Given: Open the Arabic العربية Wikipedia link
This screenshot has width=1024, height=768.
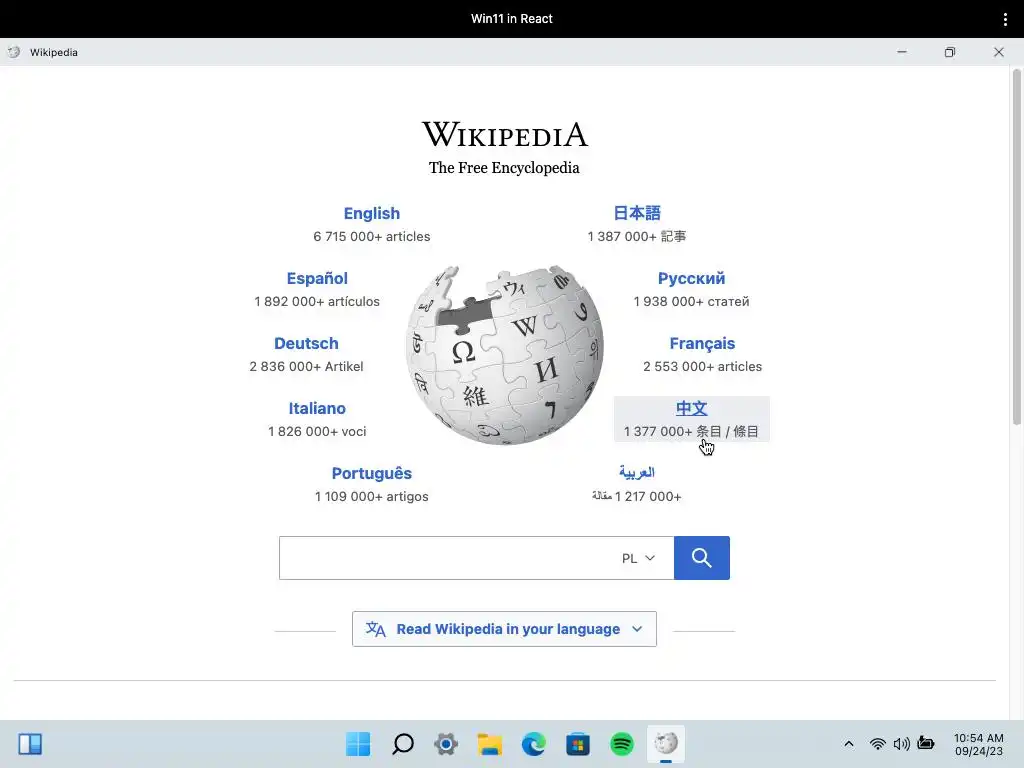Looking at the screenshot, I should coord(637,472).
